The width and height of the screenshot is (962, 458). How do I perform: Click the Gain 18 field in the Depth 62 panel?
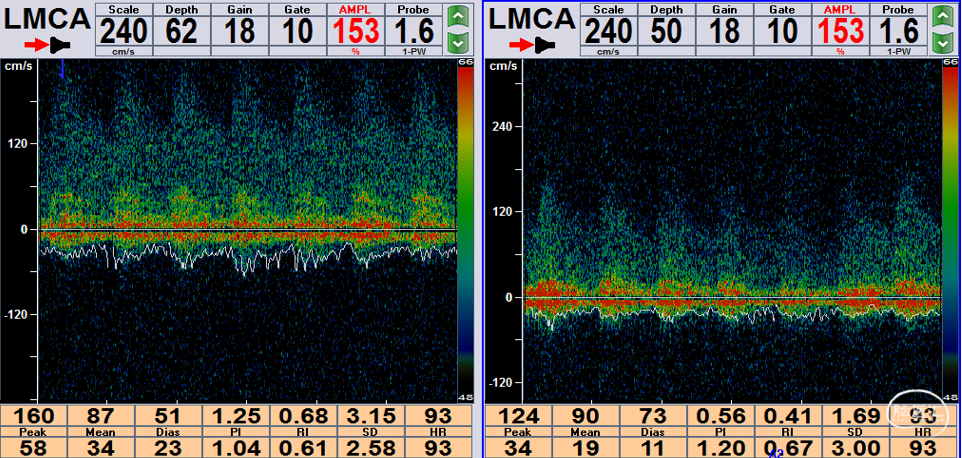239,30
